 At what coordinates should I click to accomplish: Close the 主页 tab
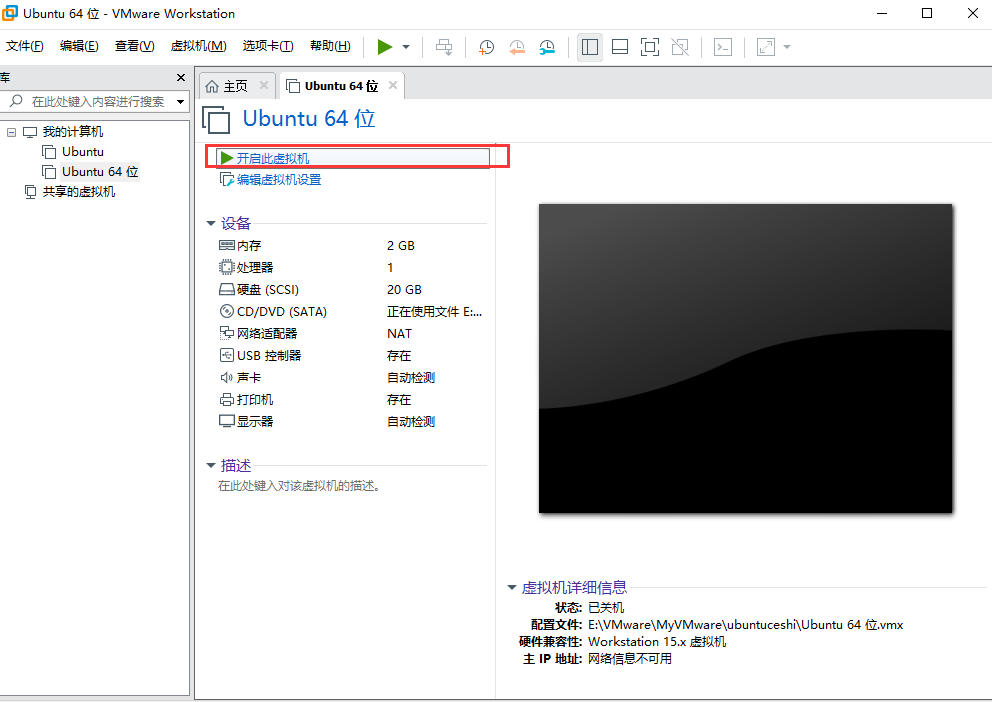coord(264,85)
